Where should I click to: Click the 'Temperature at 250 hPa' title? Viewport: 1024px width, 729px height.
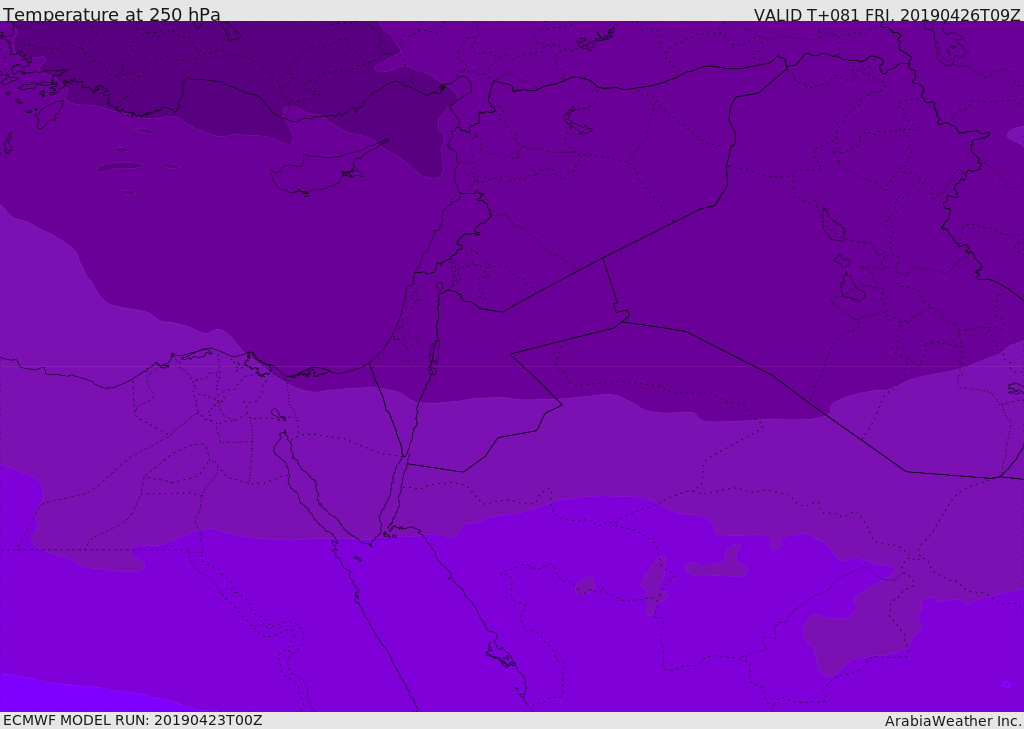point(112,14)
